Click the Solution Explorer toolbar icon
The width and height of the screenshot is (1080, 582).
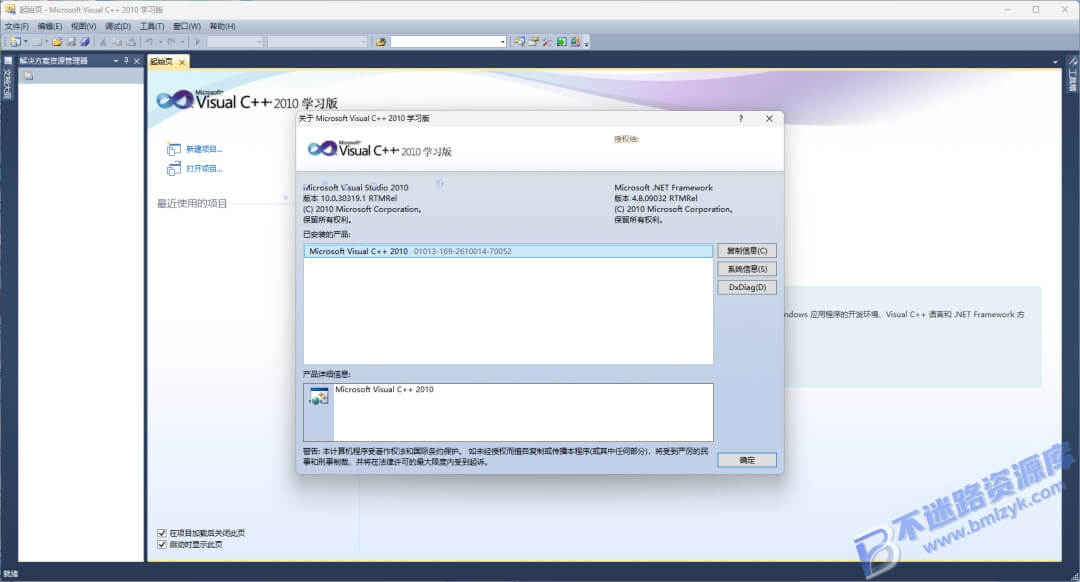[519, 42]
